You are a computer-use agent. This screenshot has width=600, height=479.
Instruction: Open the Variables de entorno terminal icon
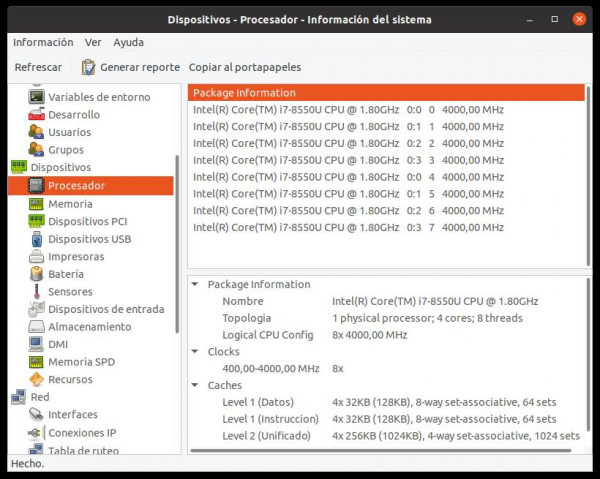[36, 97]
